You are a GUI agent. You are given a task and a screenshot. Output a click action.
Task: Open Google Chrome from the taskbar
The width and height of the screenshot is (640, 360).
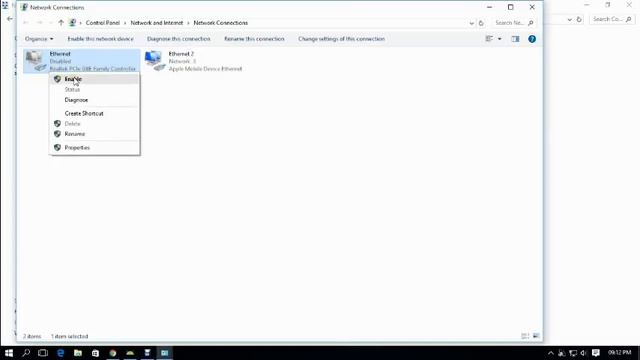click(113, 353)
